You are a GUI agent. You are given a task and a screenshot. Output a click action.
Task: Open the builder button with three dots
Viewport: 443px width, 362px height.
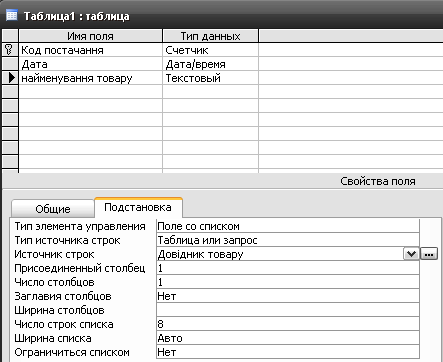429,254
